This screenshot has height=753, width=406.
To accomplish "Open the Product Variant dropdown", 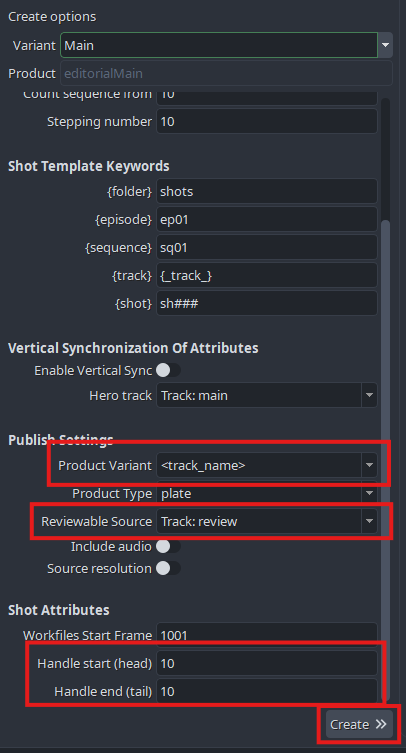I will (x=267, y=465).
